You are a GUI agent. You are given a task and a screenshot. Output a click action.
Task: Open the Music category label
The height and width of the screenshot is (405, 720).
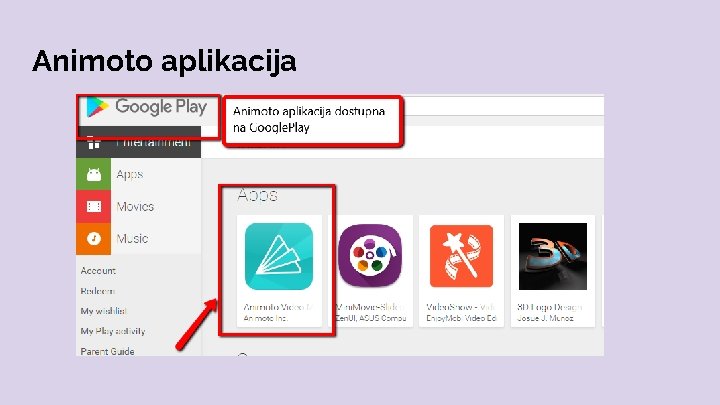click(132, 239)
